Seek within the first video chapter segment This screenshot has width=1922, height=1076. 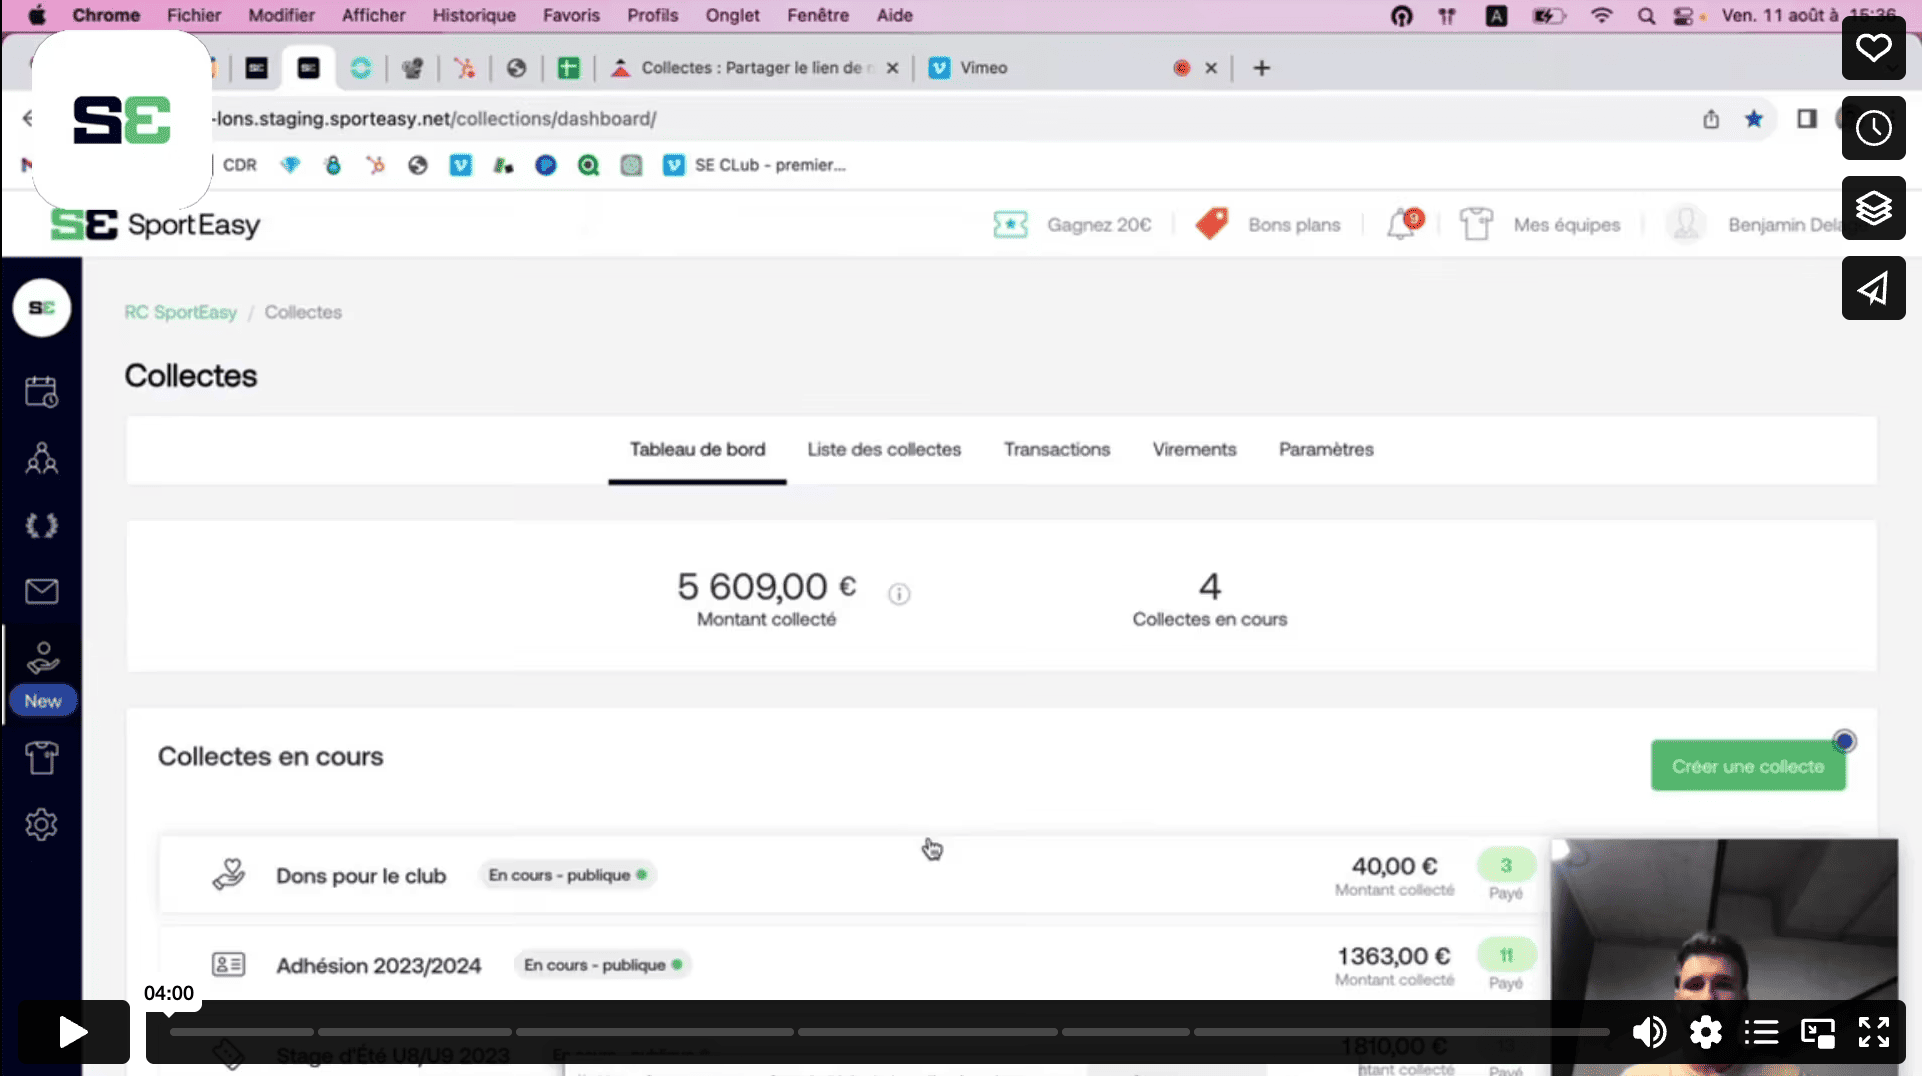[x=241, y=1031]
